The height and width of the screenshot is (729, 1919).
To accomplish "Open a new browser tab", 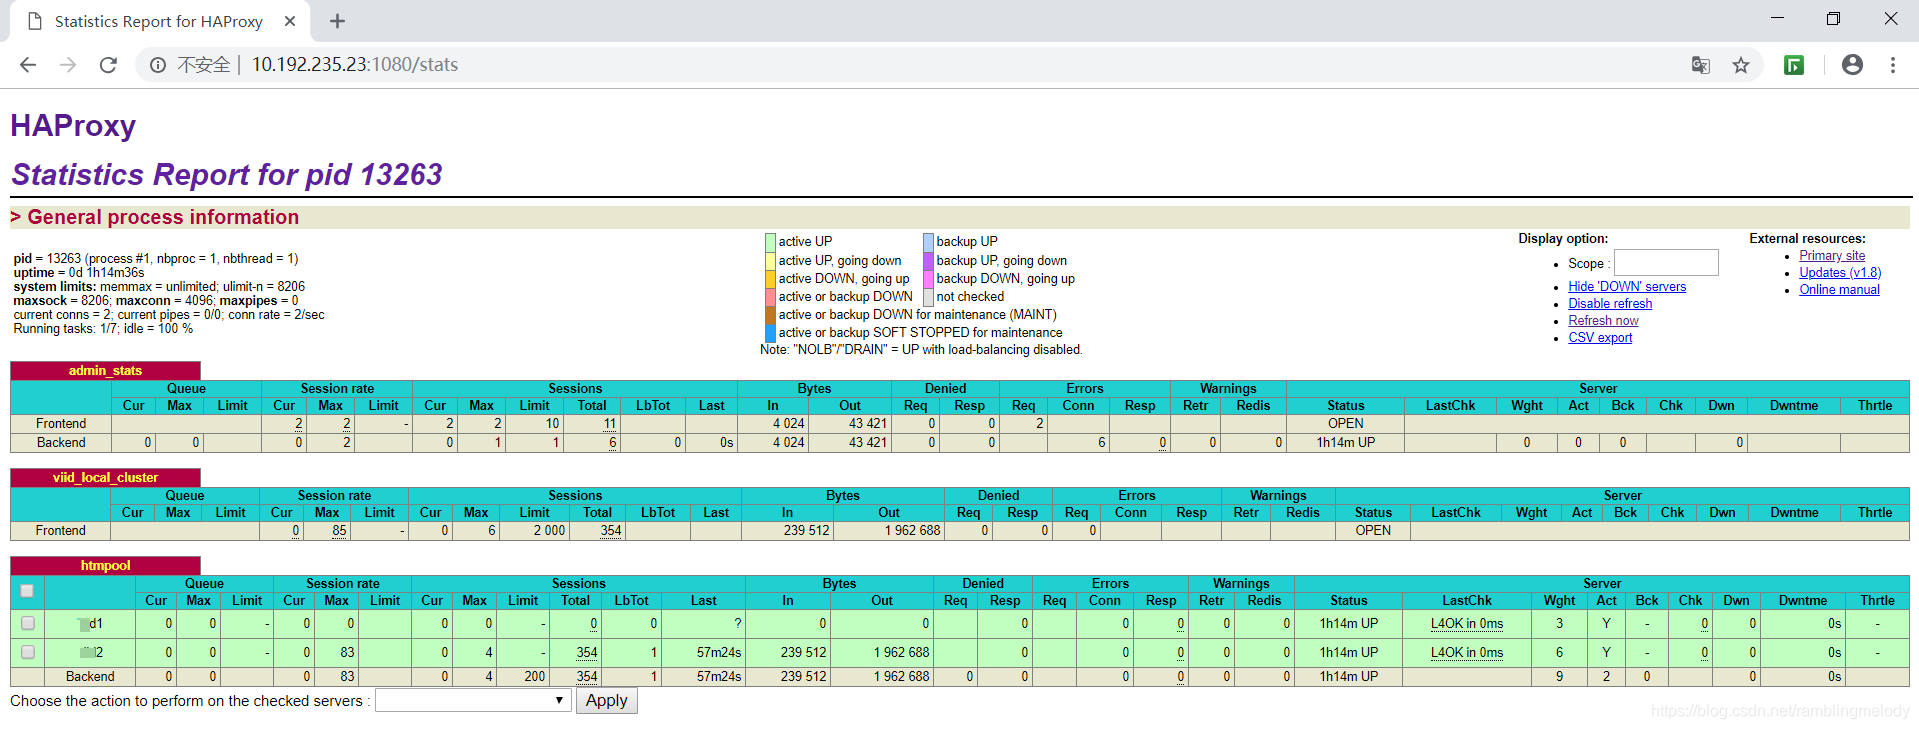I will (x=337, y=21).
